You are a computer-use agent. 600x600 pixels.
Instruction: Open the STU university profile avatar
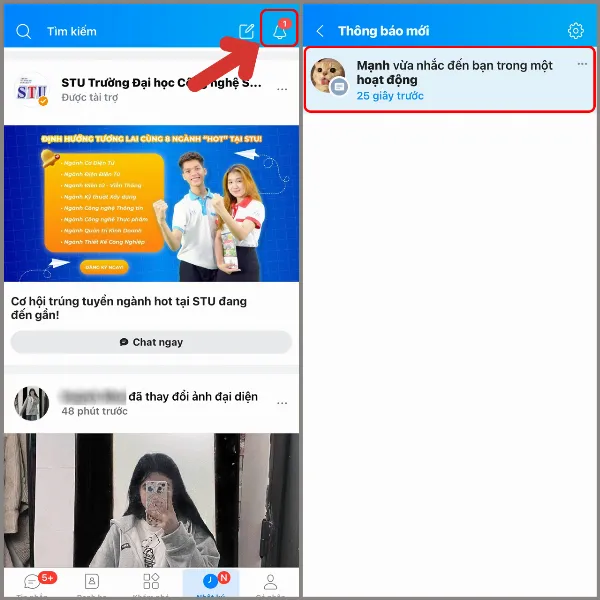click(32, 90)
